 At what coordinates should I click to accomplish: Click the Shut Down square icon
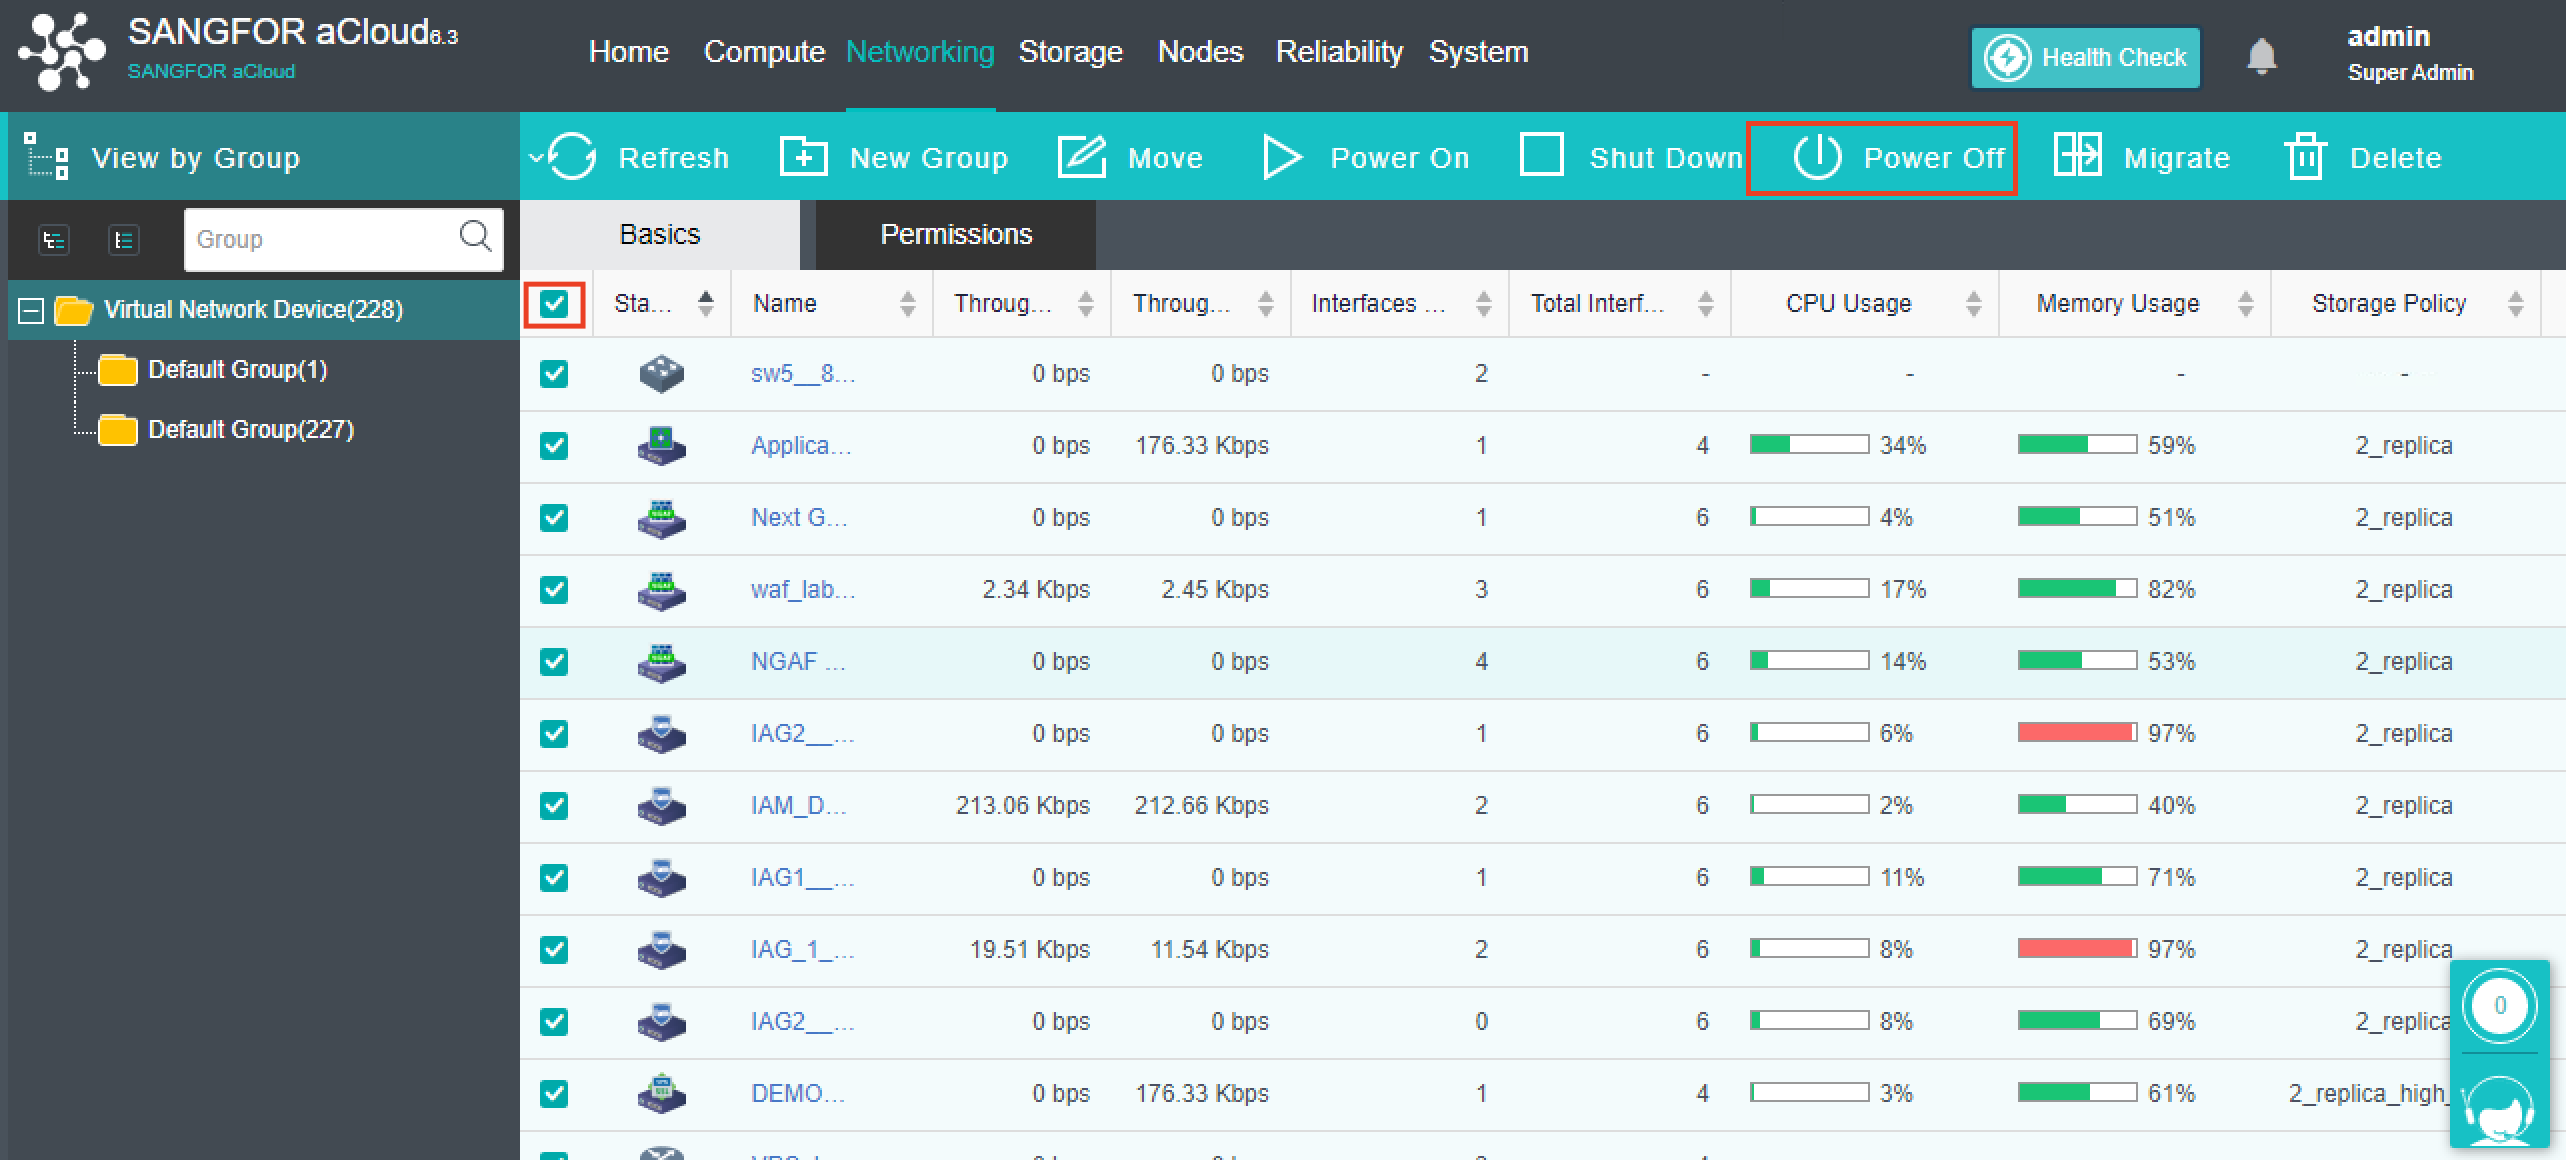click(x=1541, y=156)
